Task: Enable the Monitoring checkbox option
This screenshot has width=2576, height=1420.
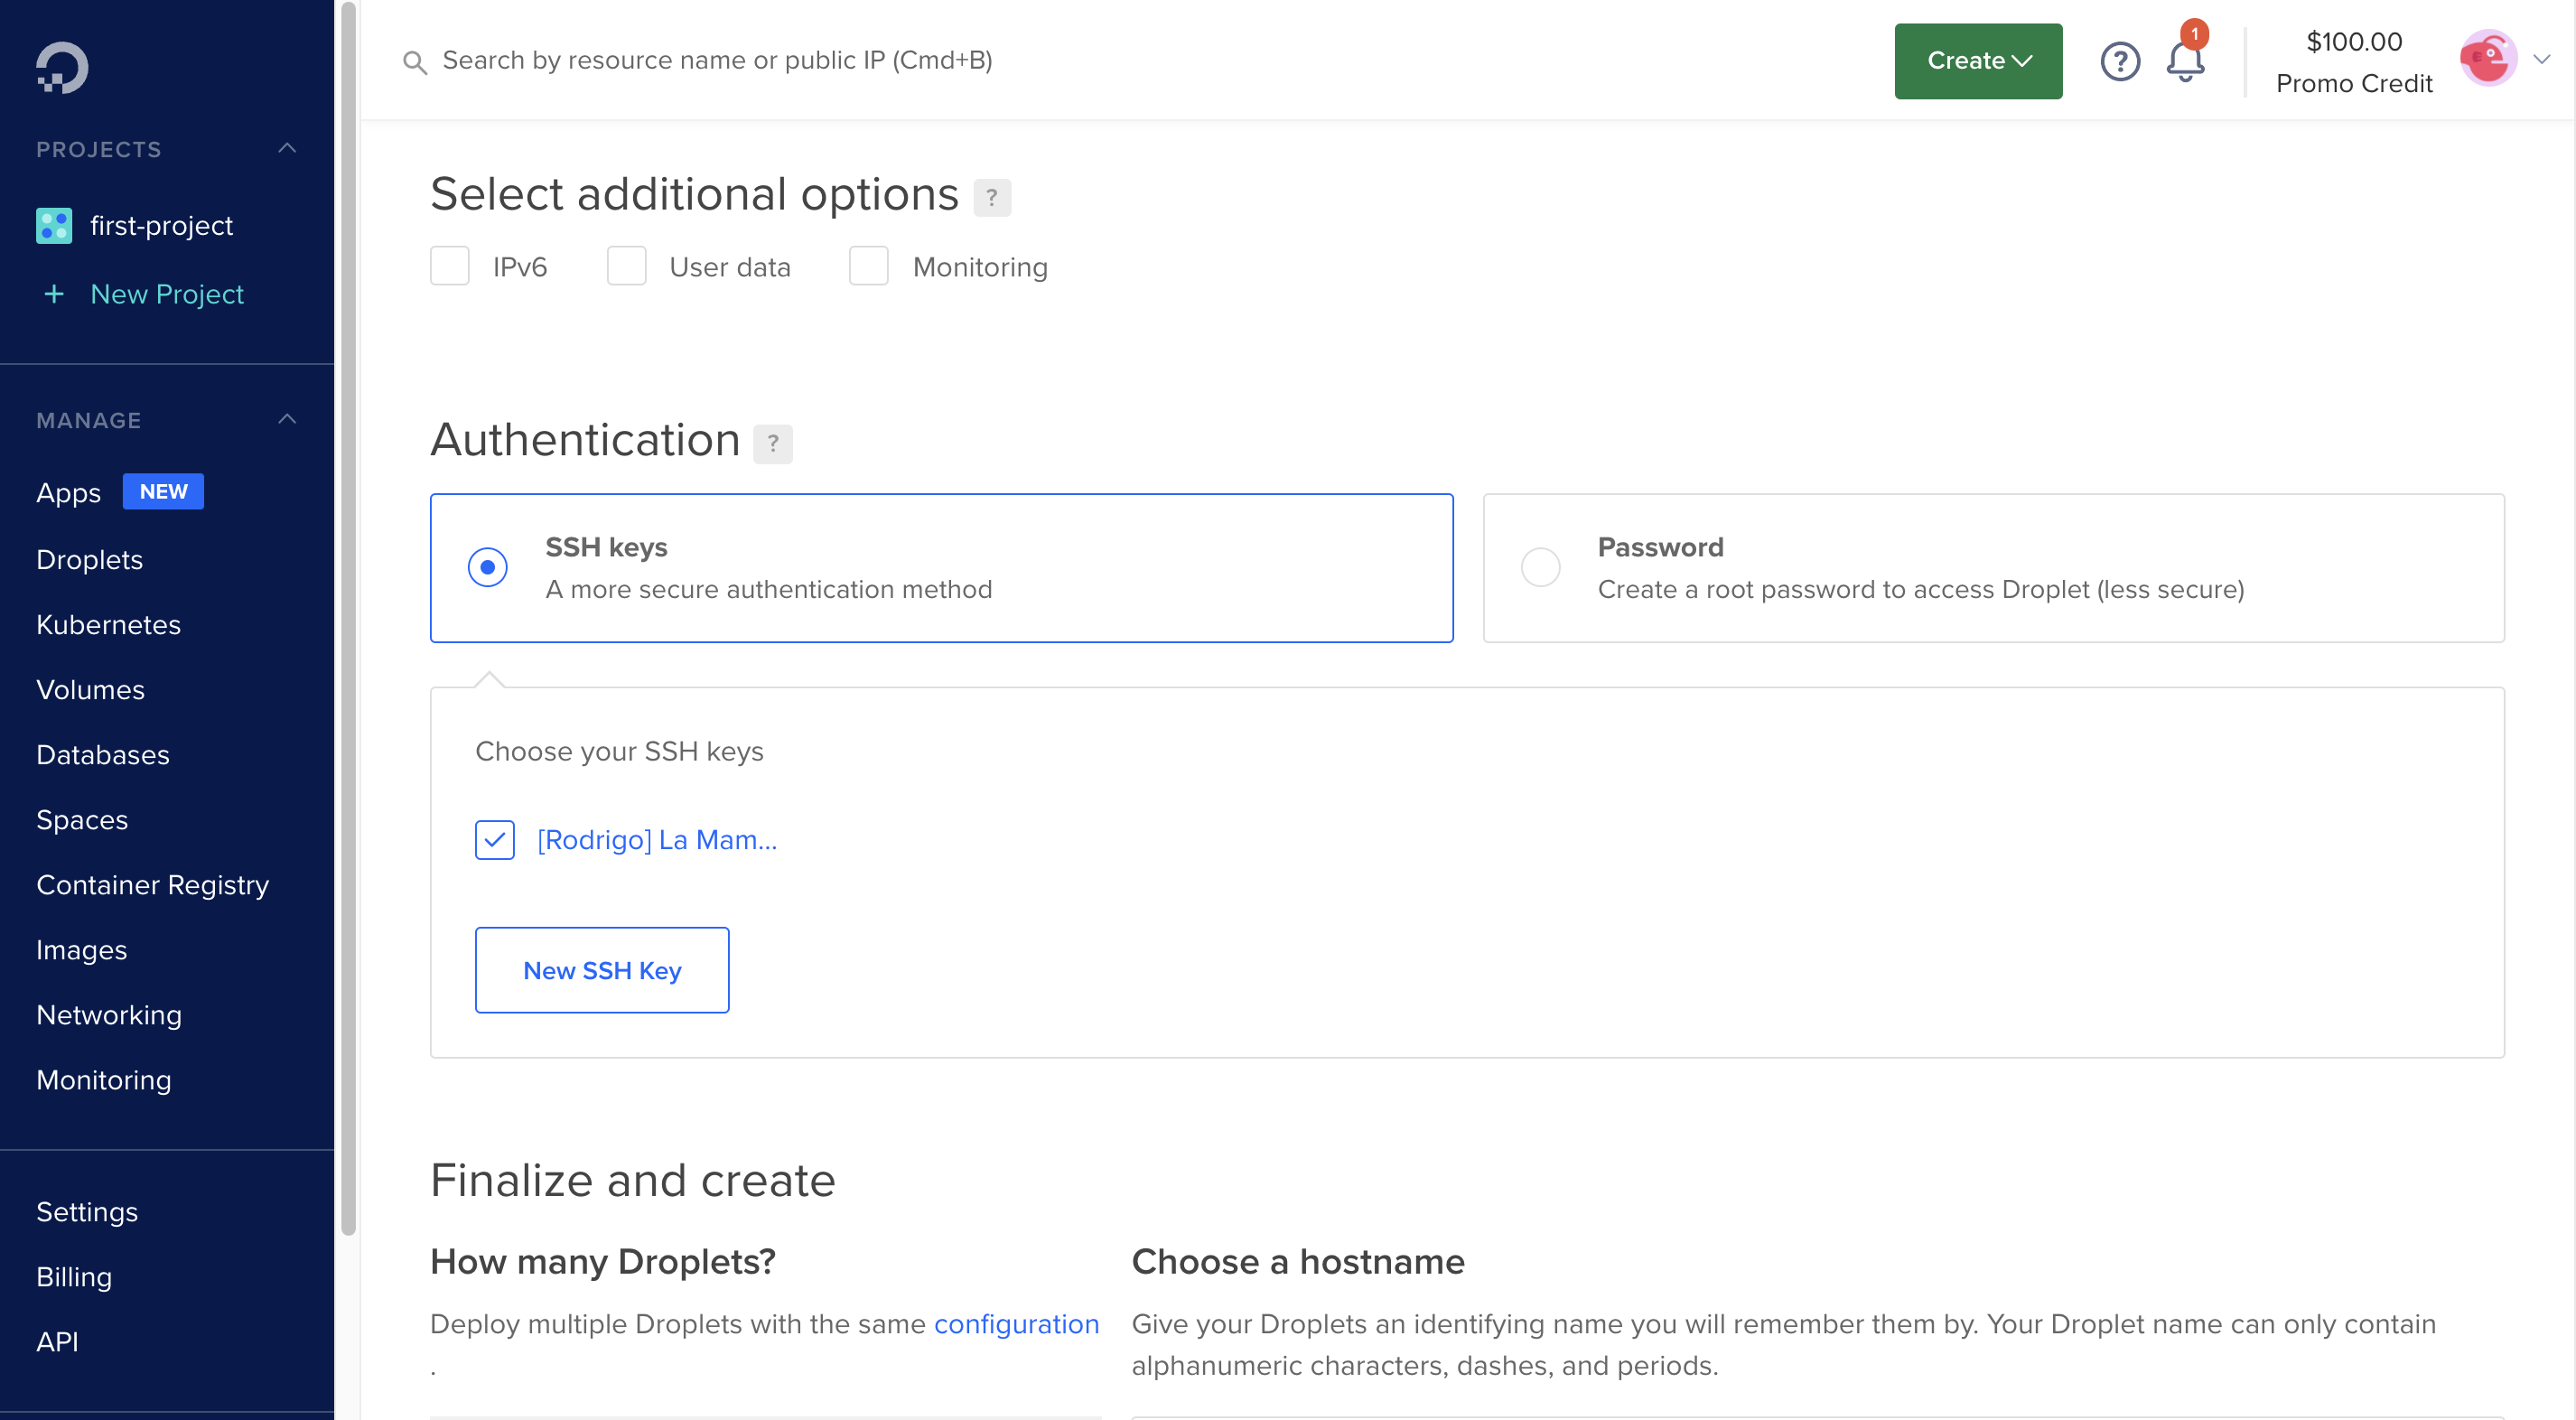Action: coord(868,266)
